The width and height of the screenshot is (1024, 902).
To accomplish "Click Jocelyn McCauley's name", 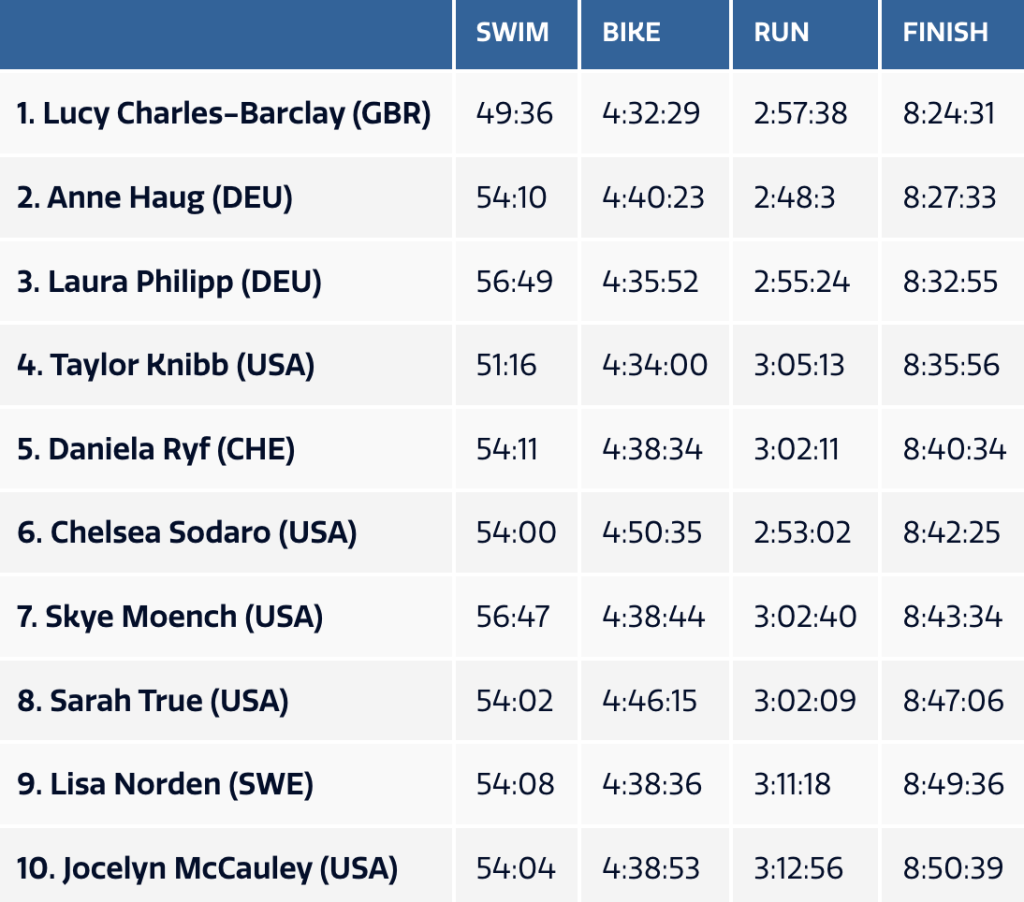I will coord(207,868).
